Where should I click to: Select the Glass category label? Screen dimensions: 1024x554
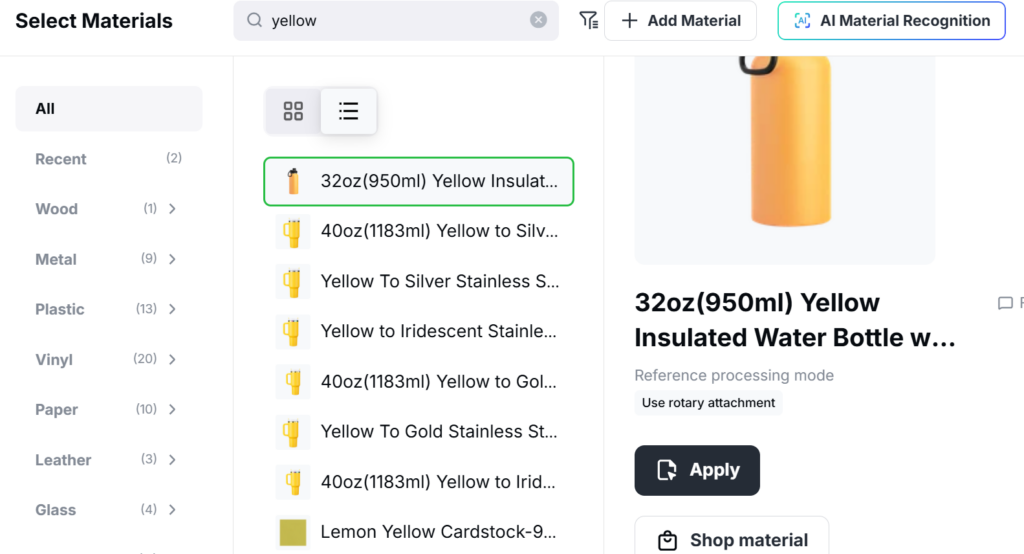(56, 510)
